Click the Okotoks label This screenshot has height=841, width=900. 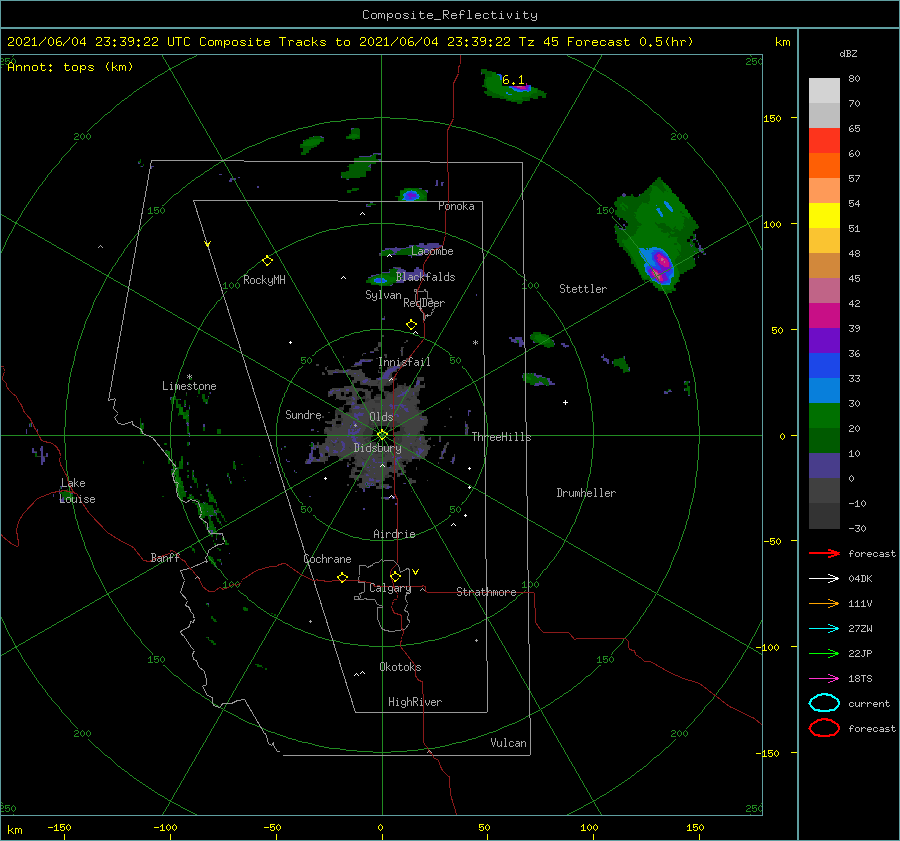pos(400,666)
